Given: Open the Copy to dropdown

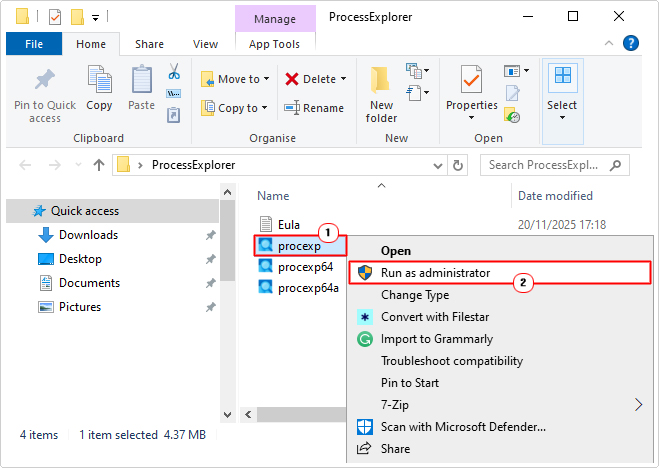Looking at the screenshot, I should point(235,108).
